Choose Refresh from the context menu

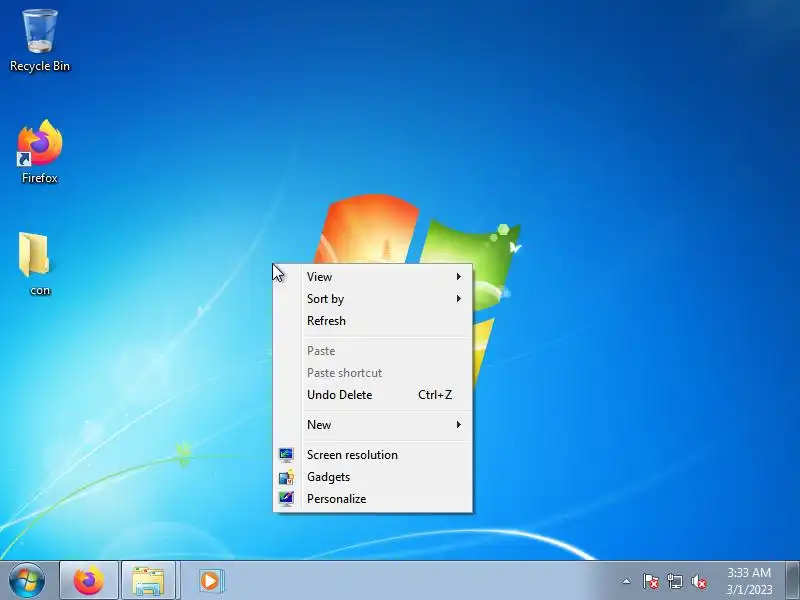[372, 320]
